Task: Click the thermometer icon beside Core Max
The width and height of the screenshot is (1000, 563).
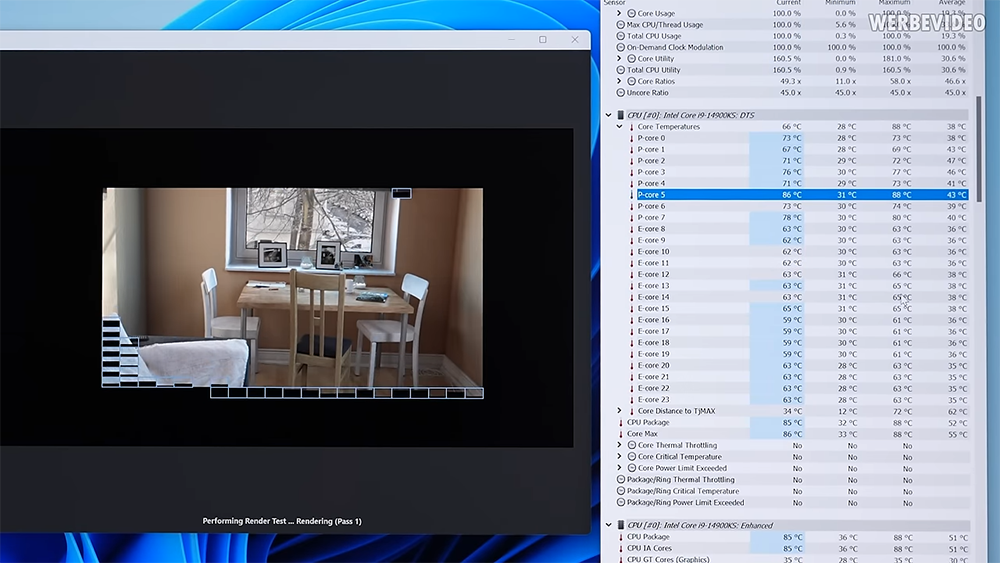Action: coord(621,434)
